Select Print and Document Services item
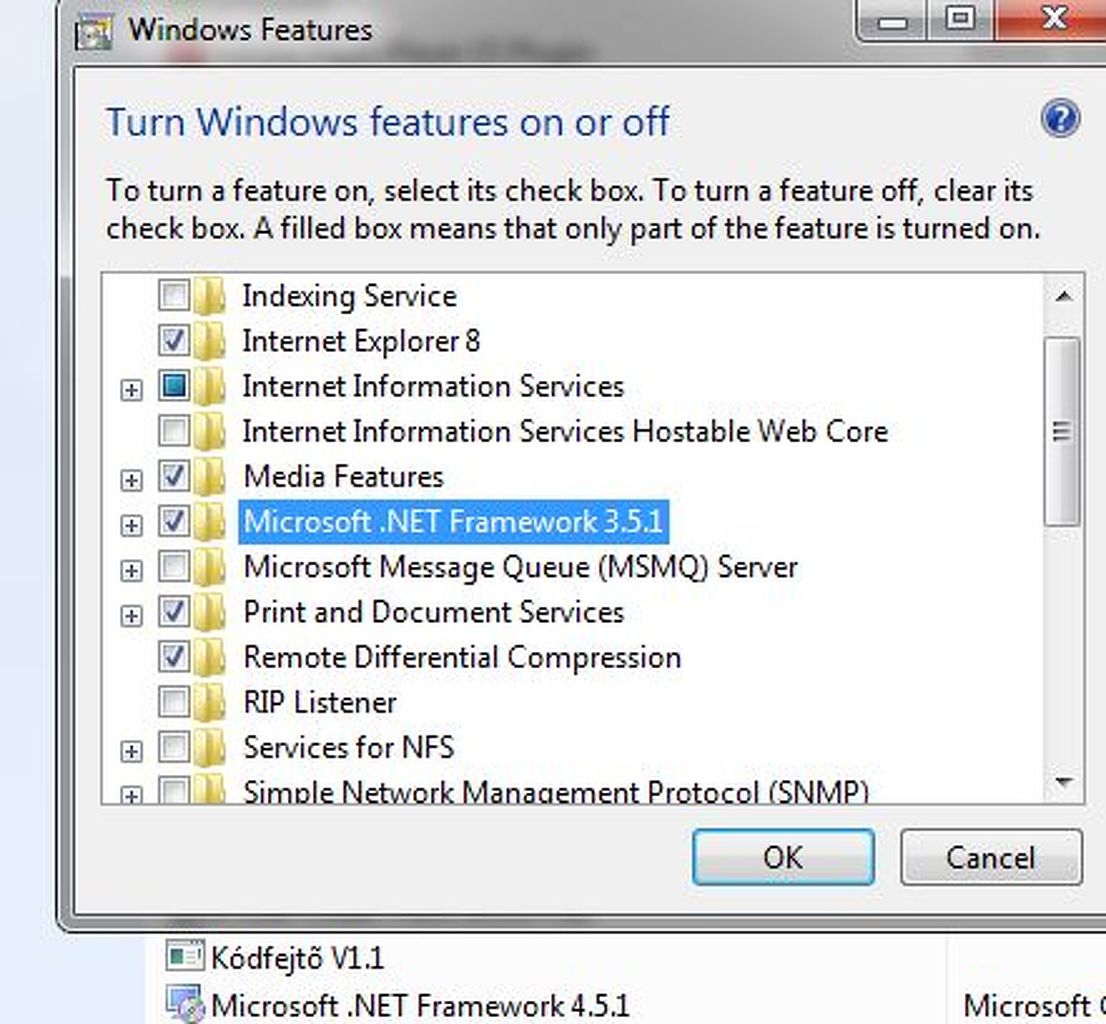This screenshot has width=1106, height=1024. pyautogui.click(x=433, y=612)
